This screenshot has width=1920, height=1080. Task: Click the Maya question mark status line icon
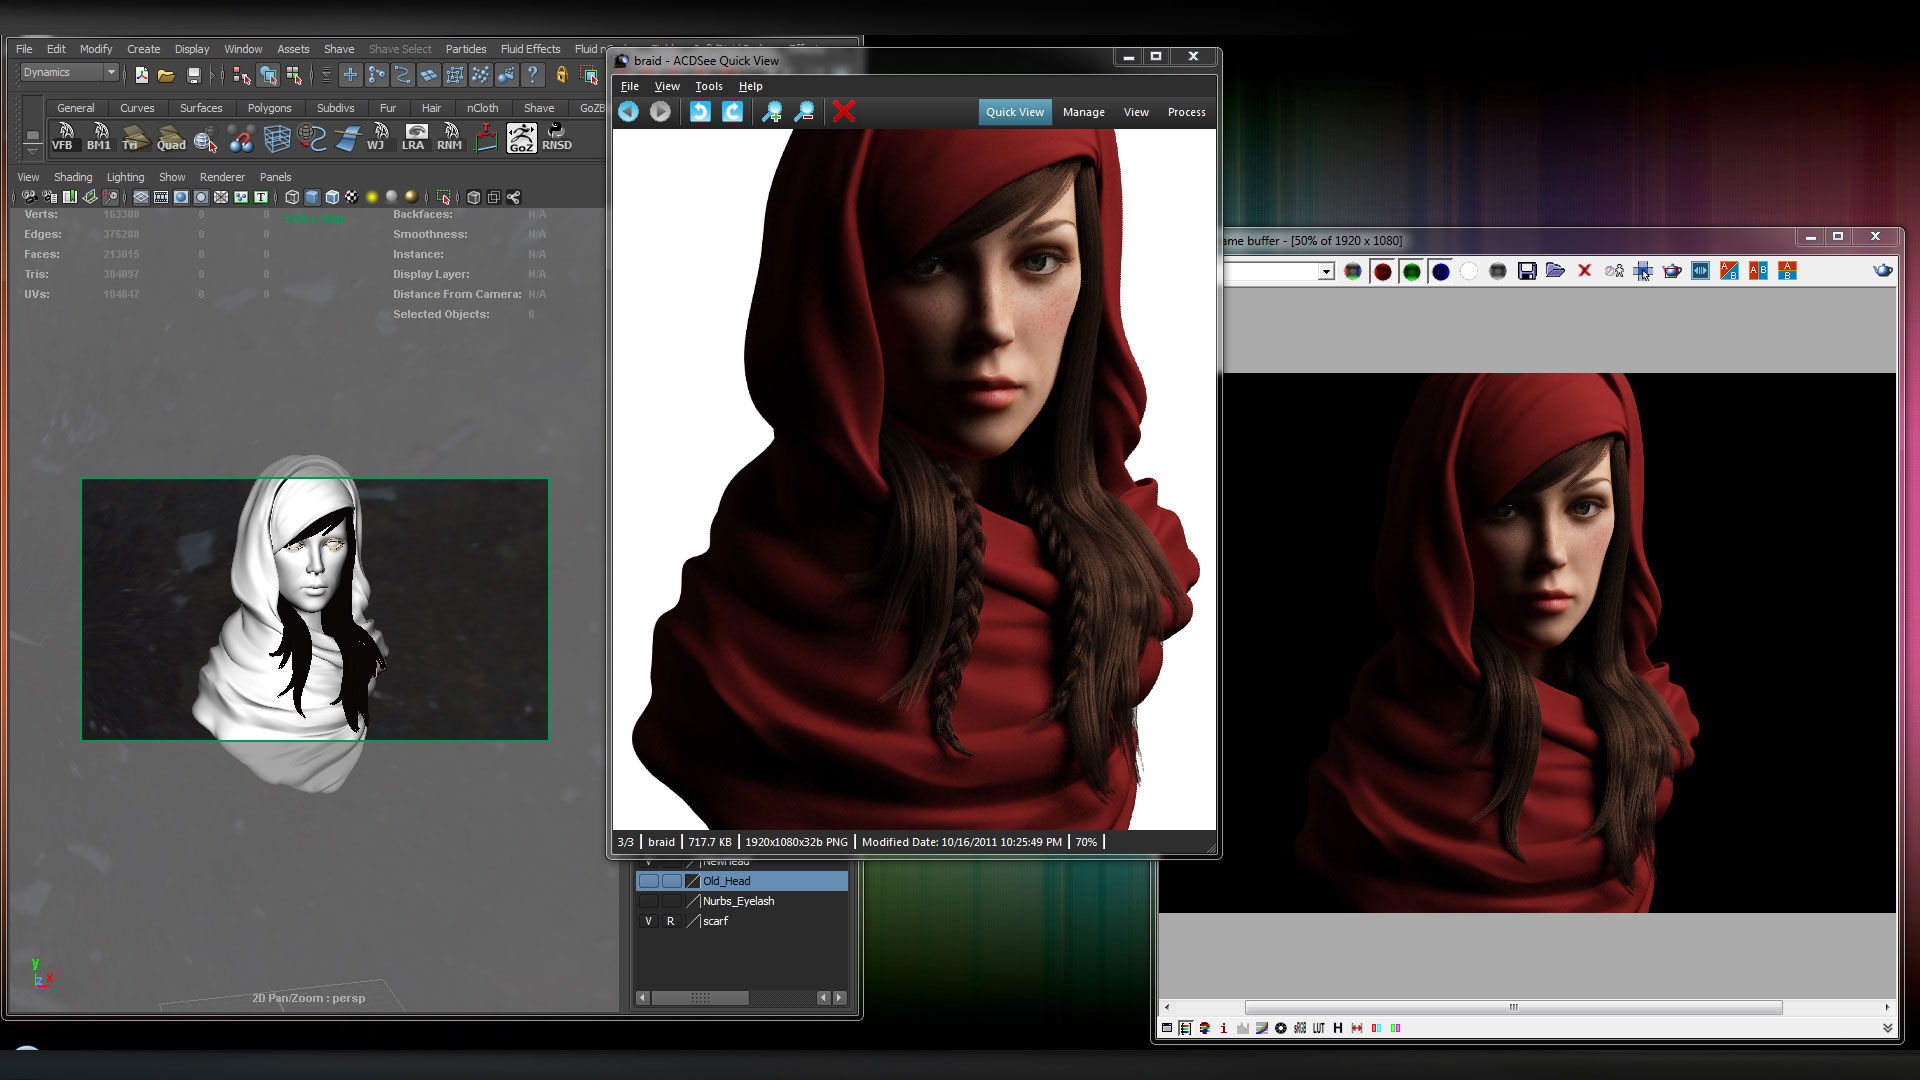pyautogui.click(x=533, y=74)
